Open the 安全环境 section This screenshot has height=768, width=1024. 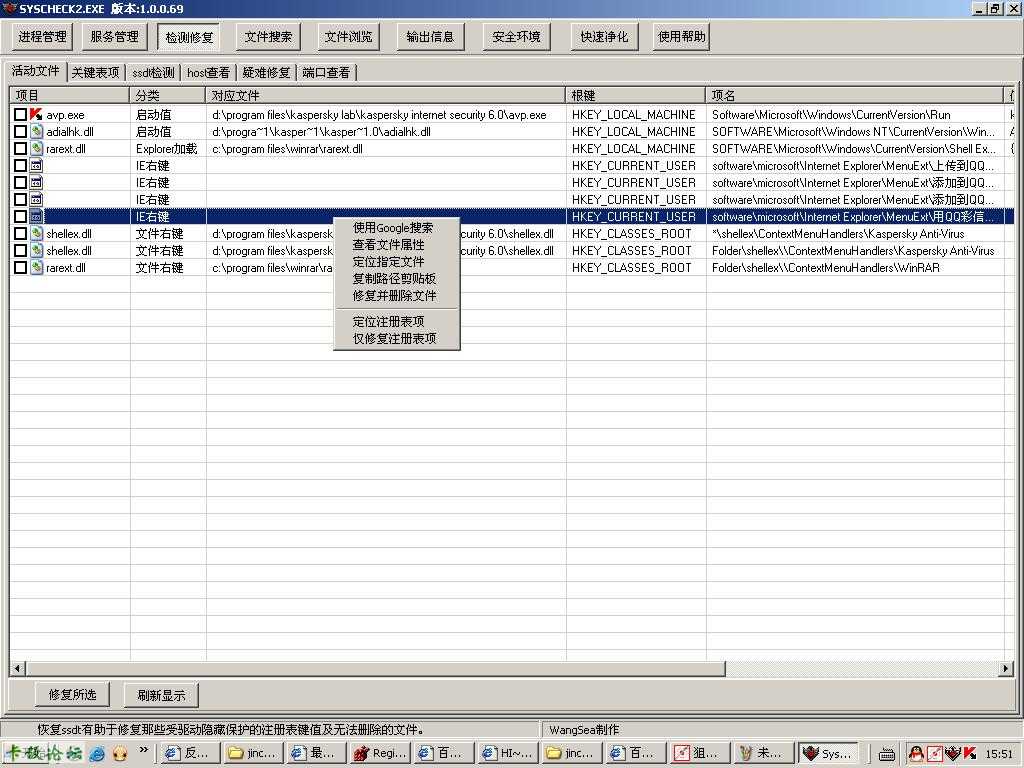(517, 37)
